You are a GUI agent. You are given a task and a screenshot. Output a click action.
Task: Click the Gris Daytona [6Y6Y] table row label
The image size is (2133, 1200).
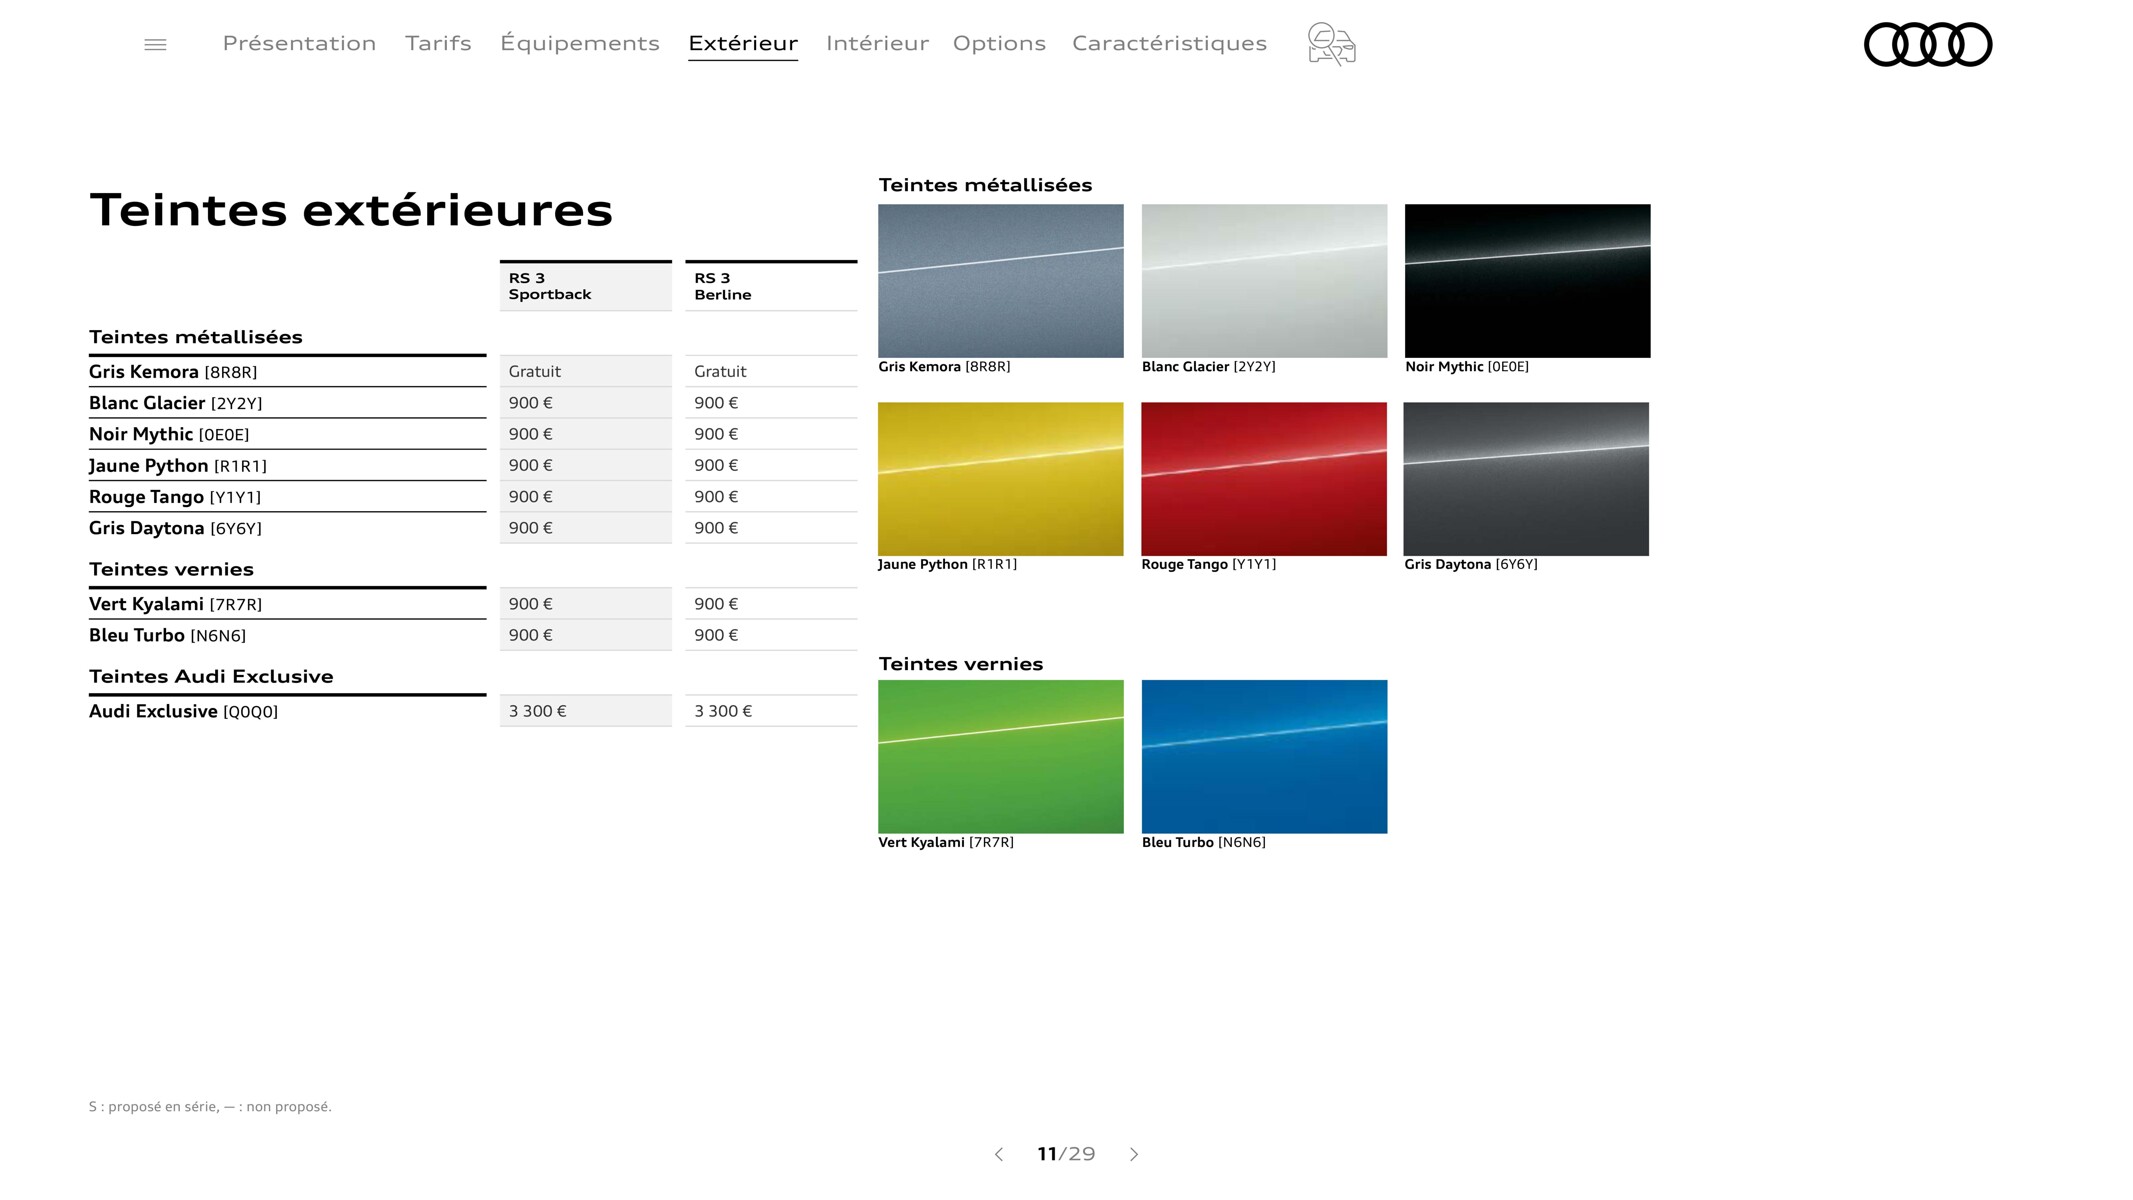pos(175,528)
